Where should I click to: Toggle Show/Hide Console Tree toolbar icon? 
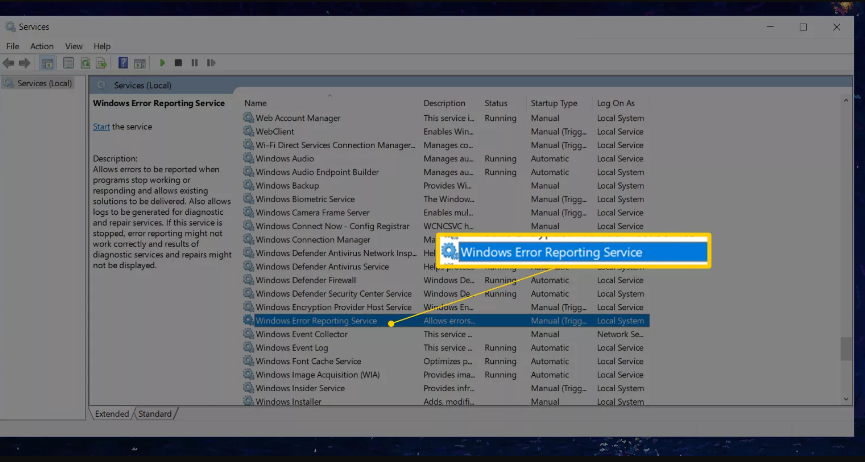[47, 63]
